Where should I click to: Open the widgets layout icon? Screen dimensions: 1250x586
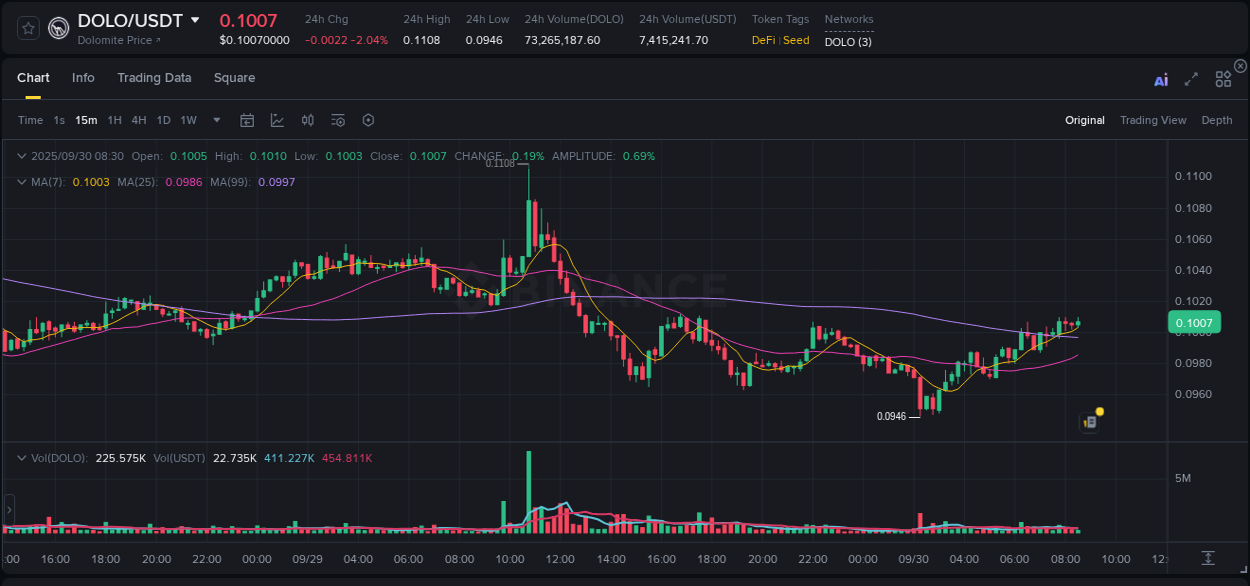[x=1223, y=79]
